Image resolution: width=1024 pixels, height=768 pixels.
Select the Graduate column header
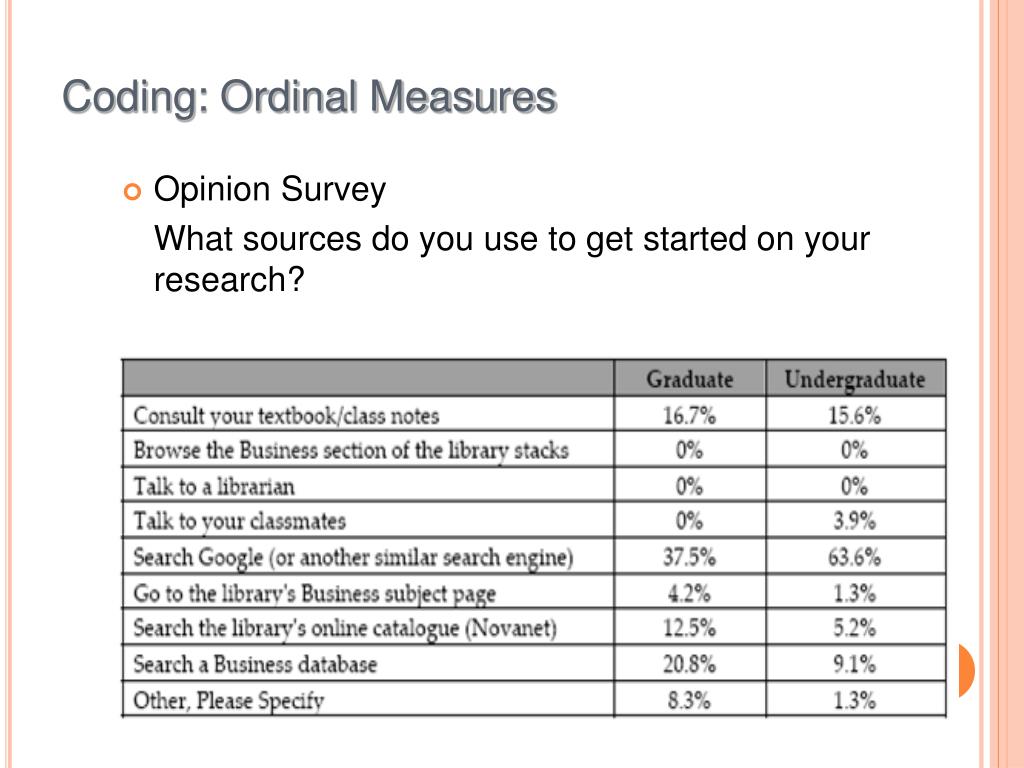coord(690,379)
